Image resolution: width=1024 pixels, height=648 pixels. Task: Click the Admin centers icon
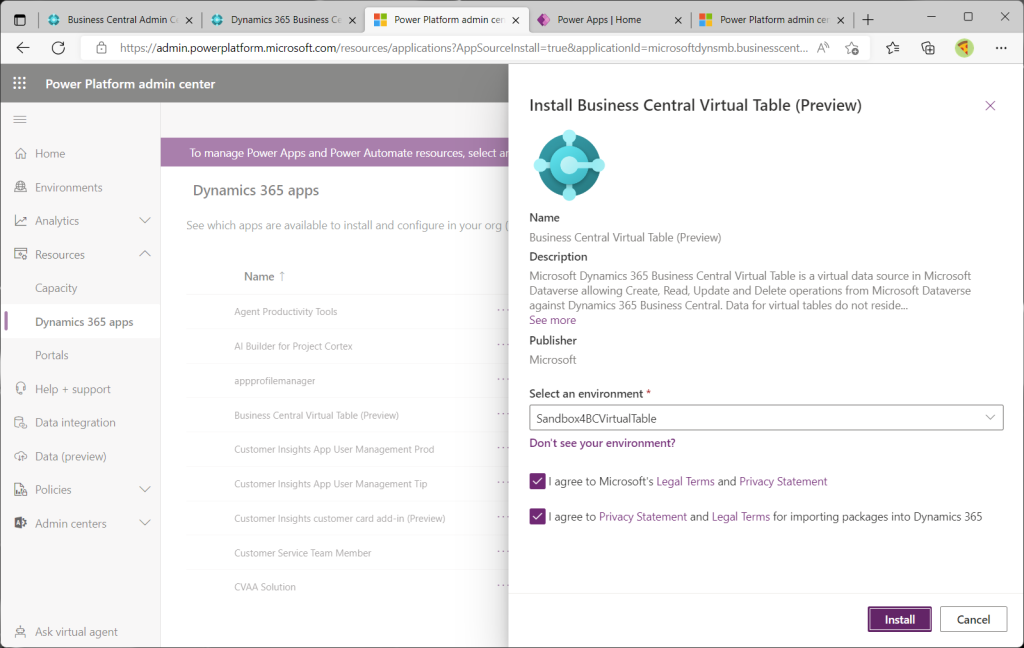click(x=21, y=523)
